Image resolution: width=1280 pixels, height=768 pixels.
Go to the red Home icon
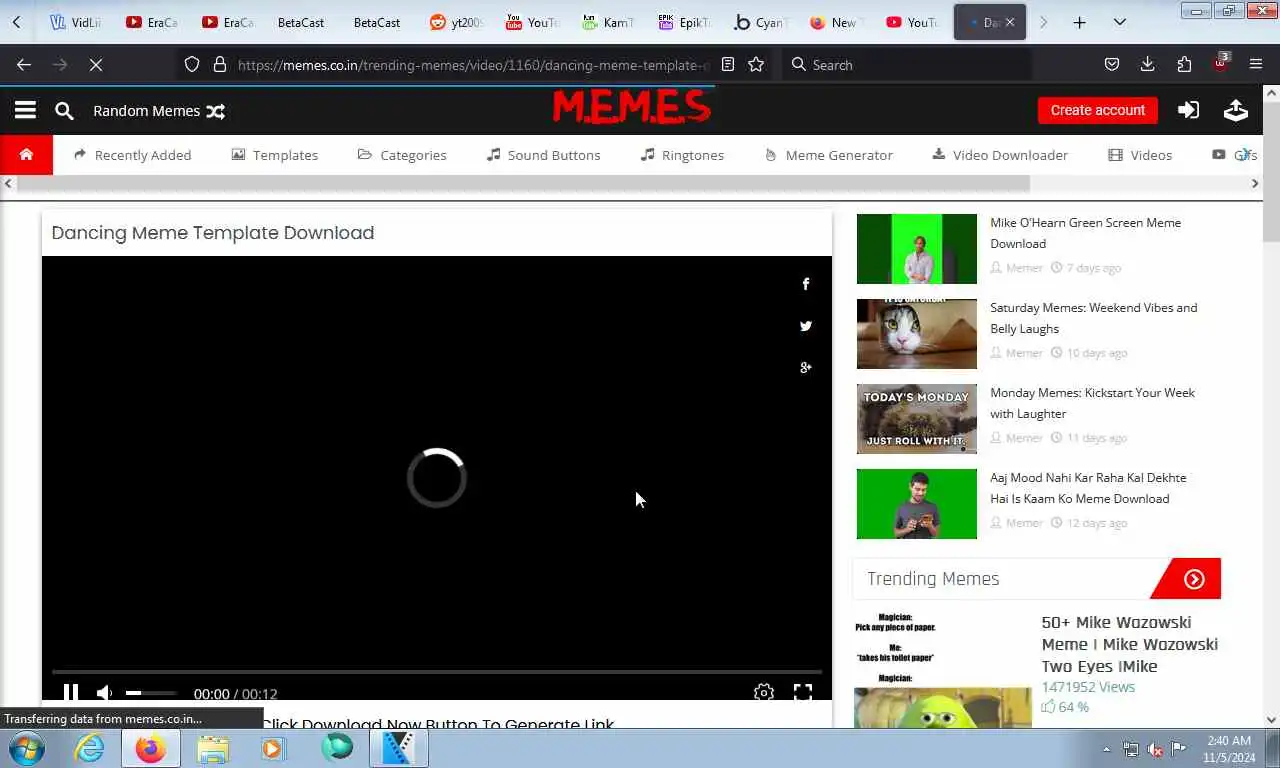(x=26, y=155)
